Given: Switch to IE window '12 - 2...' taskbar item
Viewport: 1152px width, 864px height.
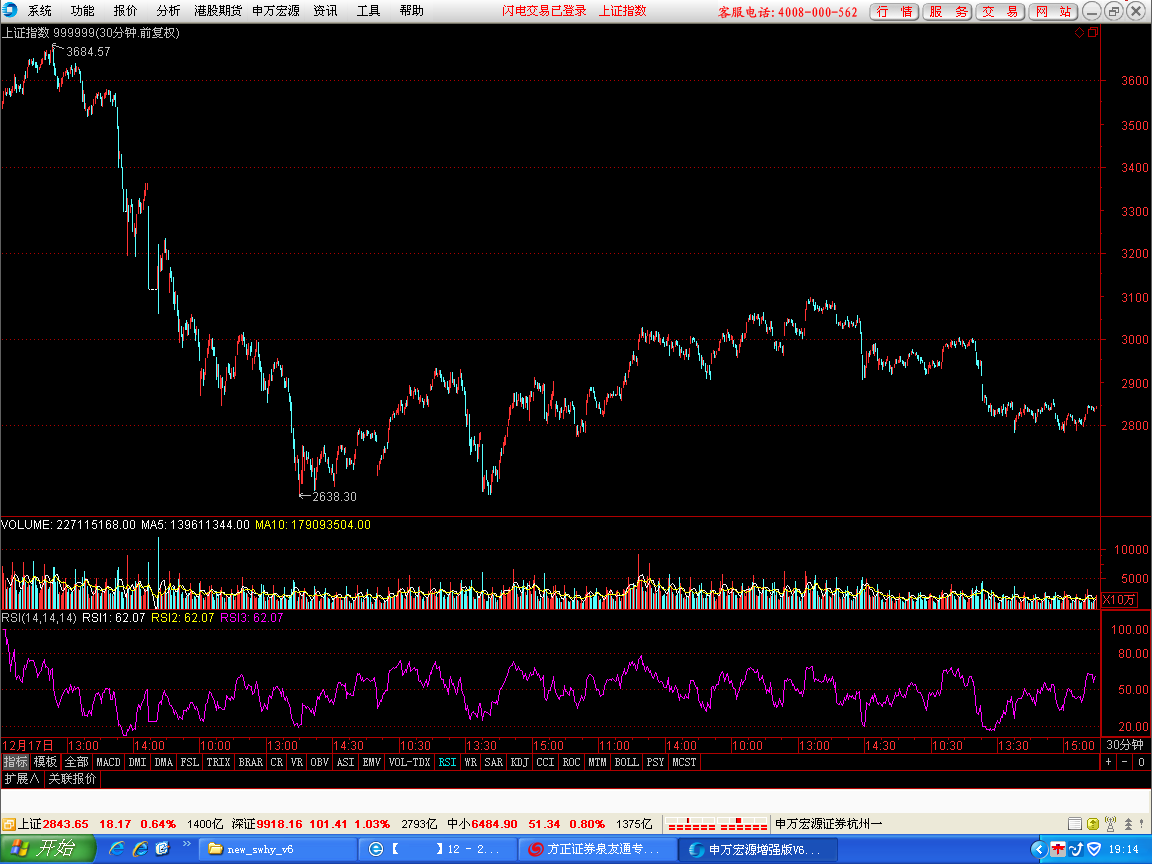Looking at the screenshot, I should coord(438,849).
